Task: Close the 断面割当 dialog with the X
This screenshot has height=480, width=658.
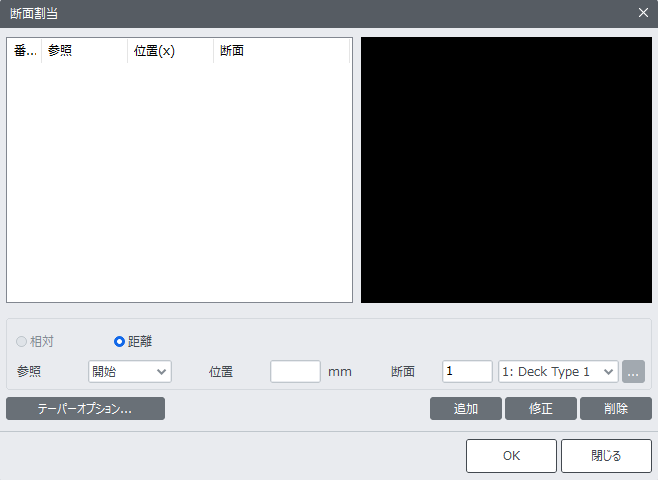Action: coord(643,13)
